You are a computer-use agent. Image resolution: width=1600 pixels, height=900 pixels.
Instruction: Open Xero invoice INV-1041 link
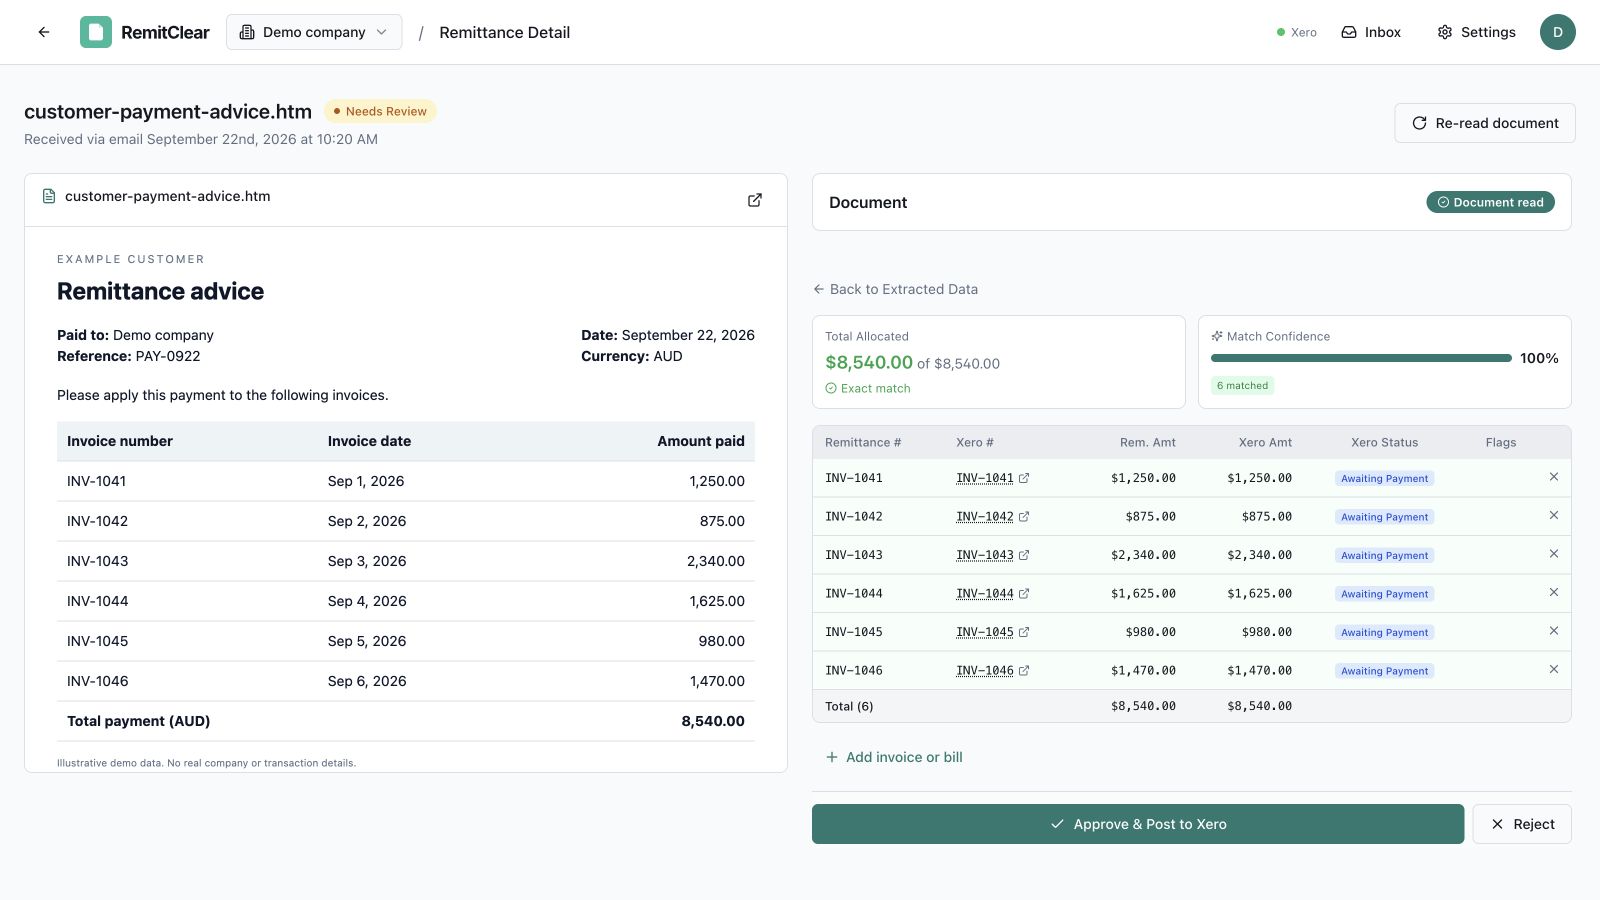(x=992, y=478)
